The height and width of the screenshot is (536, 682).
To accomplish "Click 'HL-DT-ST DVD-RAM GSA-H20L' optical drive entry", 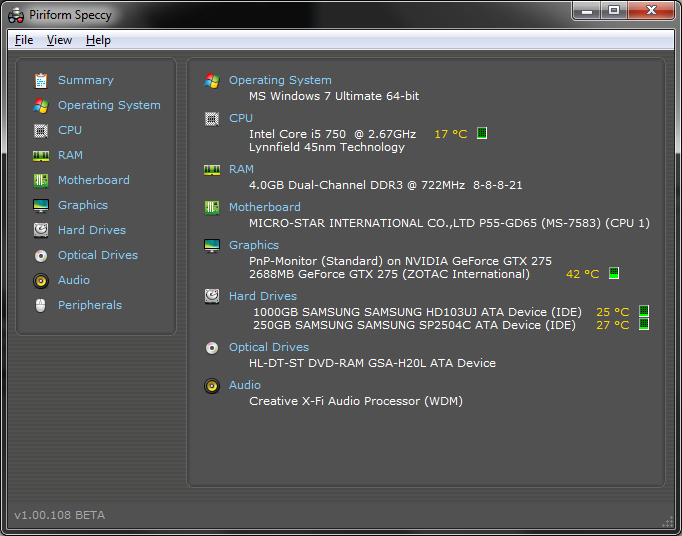I will coord(372,363).
